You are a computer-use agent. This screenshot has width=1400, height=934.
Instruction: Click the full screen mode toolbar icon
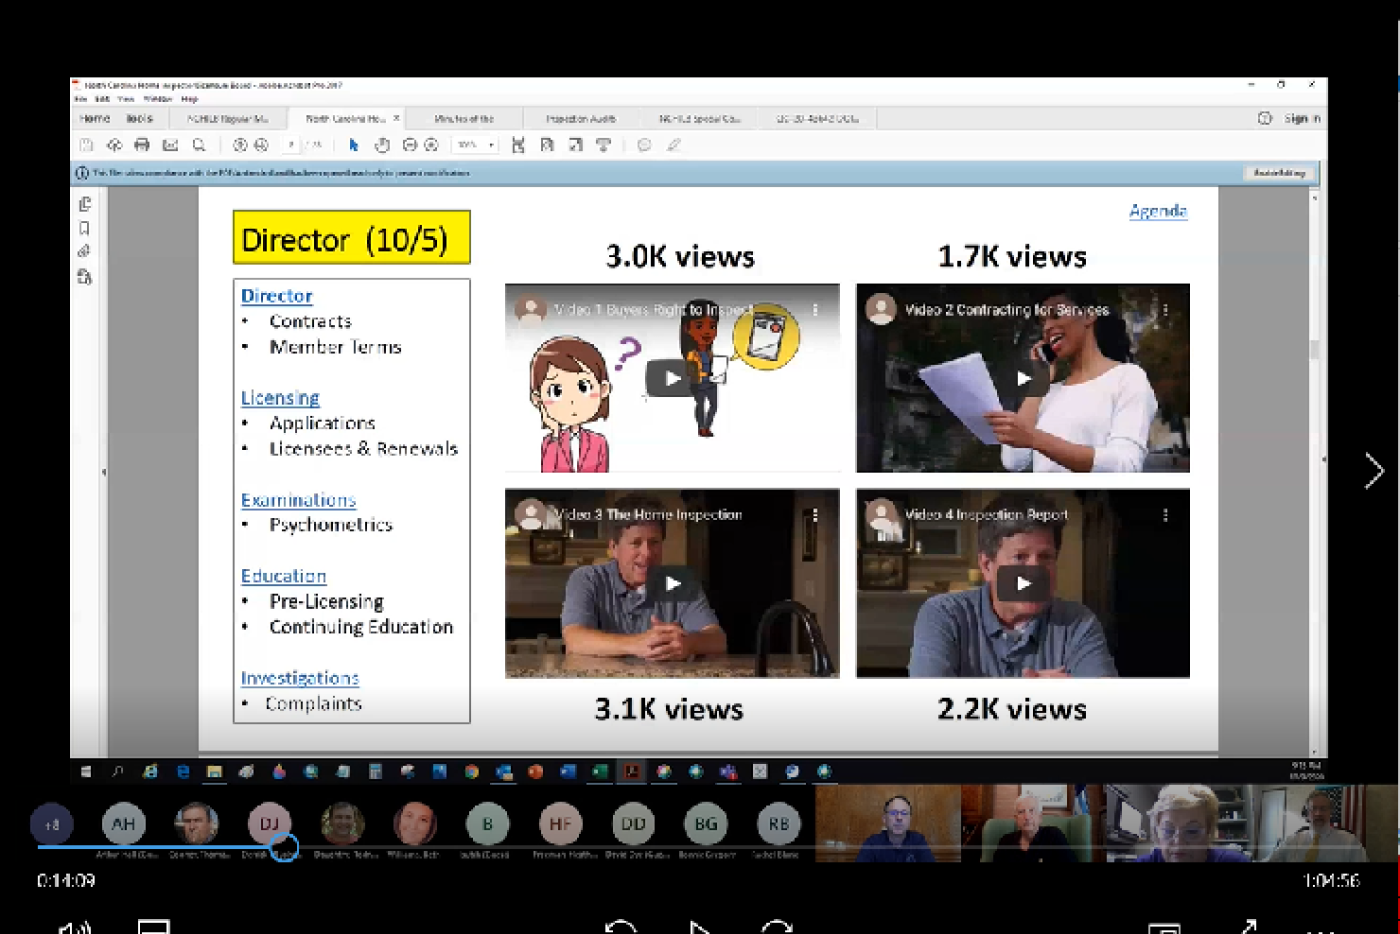tap(575, 145)
